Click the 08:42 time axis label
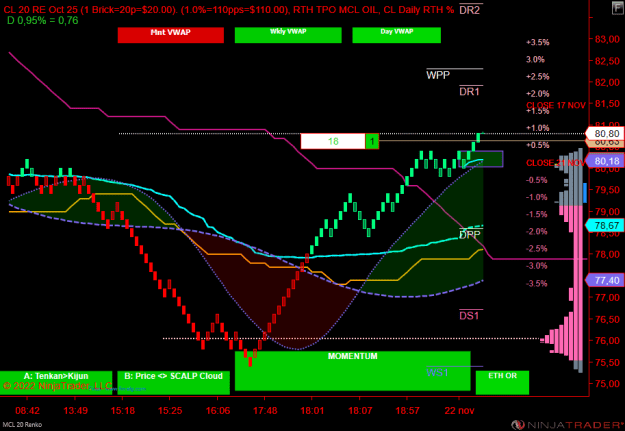Screen dimensions: 625x431 tap(28, 410)
